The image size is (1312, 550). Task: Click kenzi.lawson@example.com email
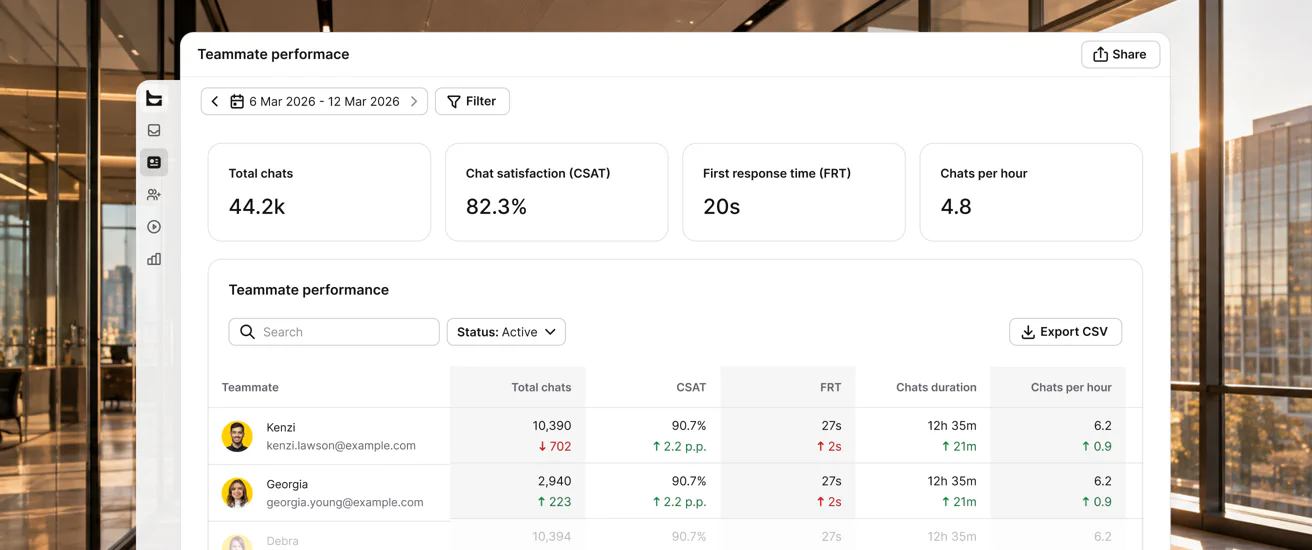341,446
